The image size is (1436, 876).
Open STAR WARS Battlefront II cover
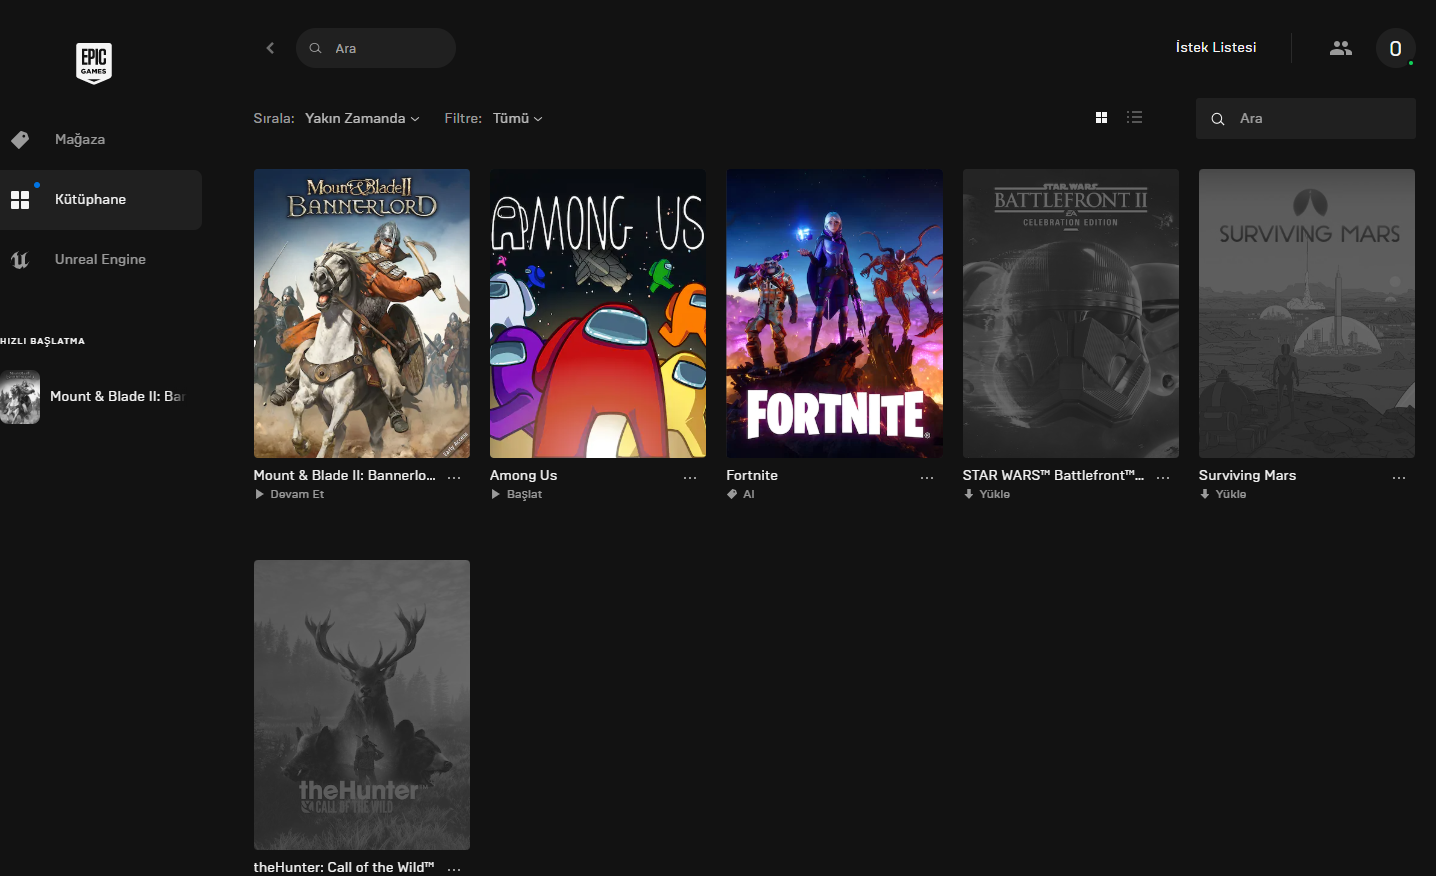point(1071,313)
